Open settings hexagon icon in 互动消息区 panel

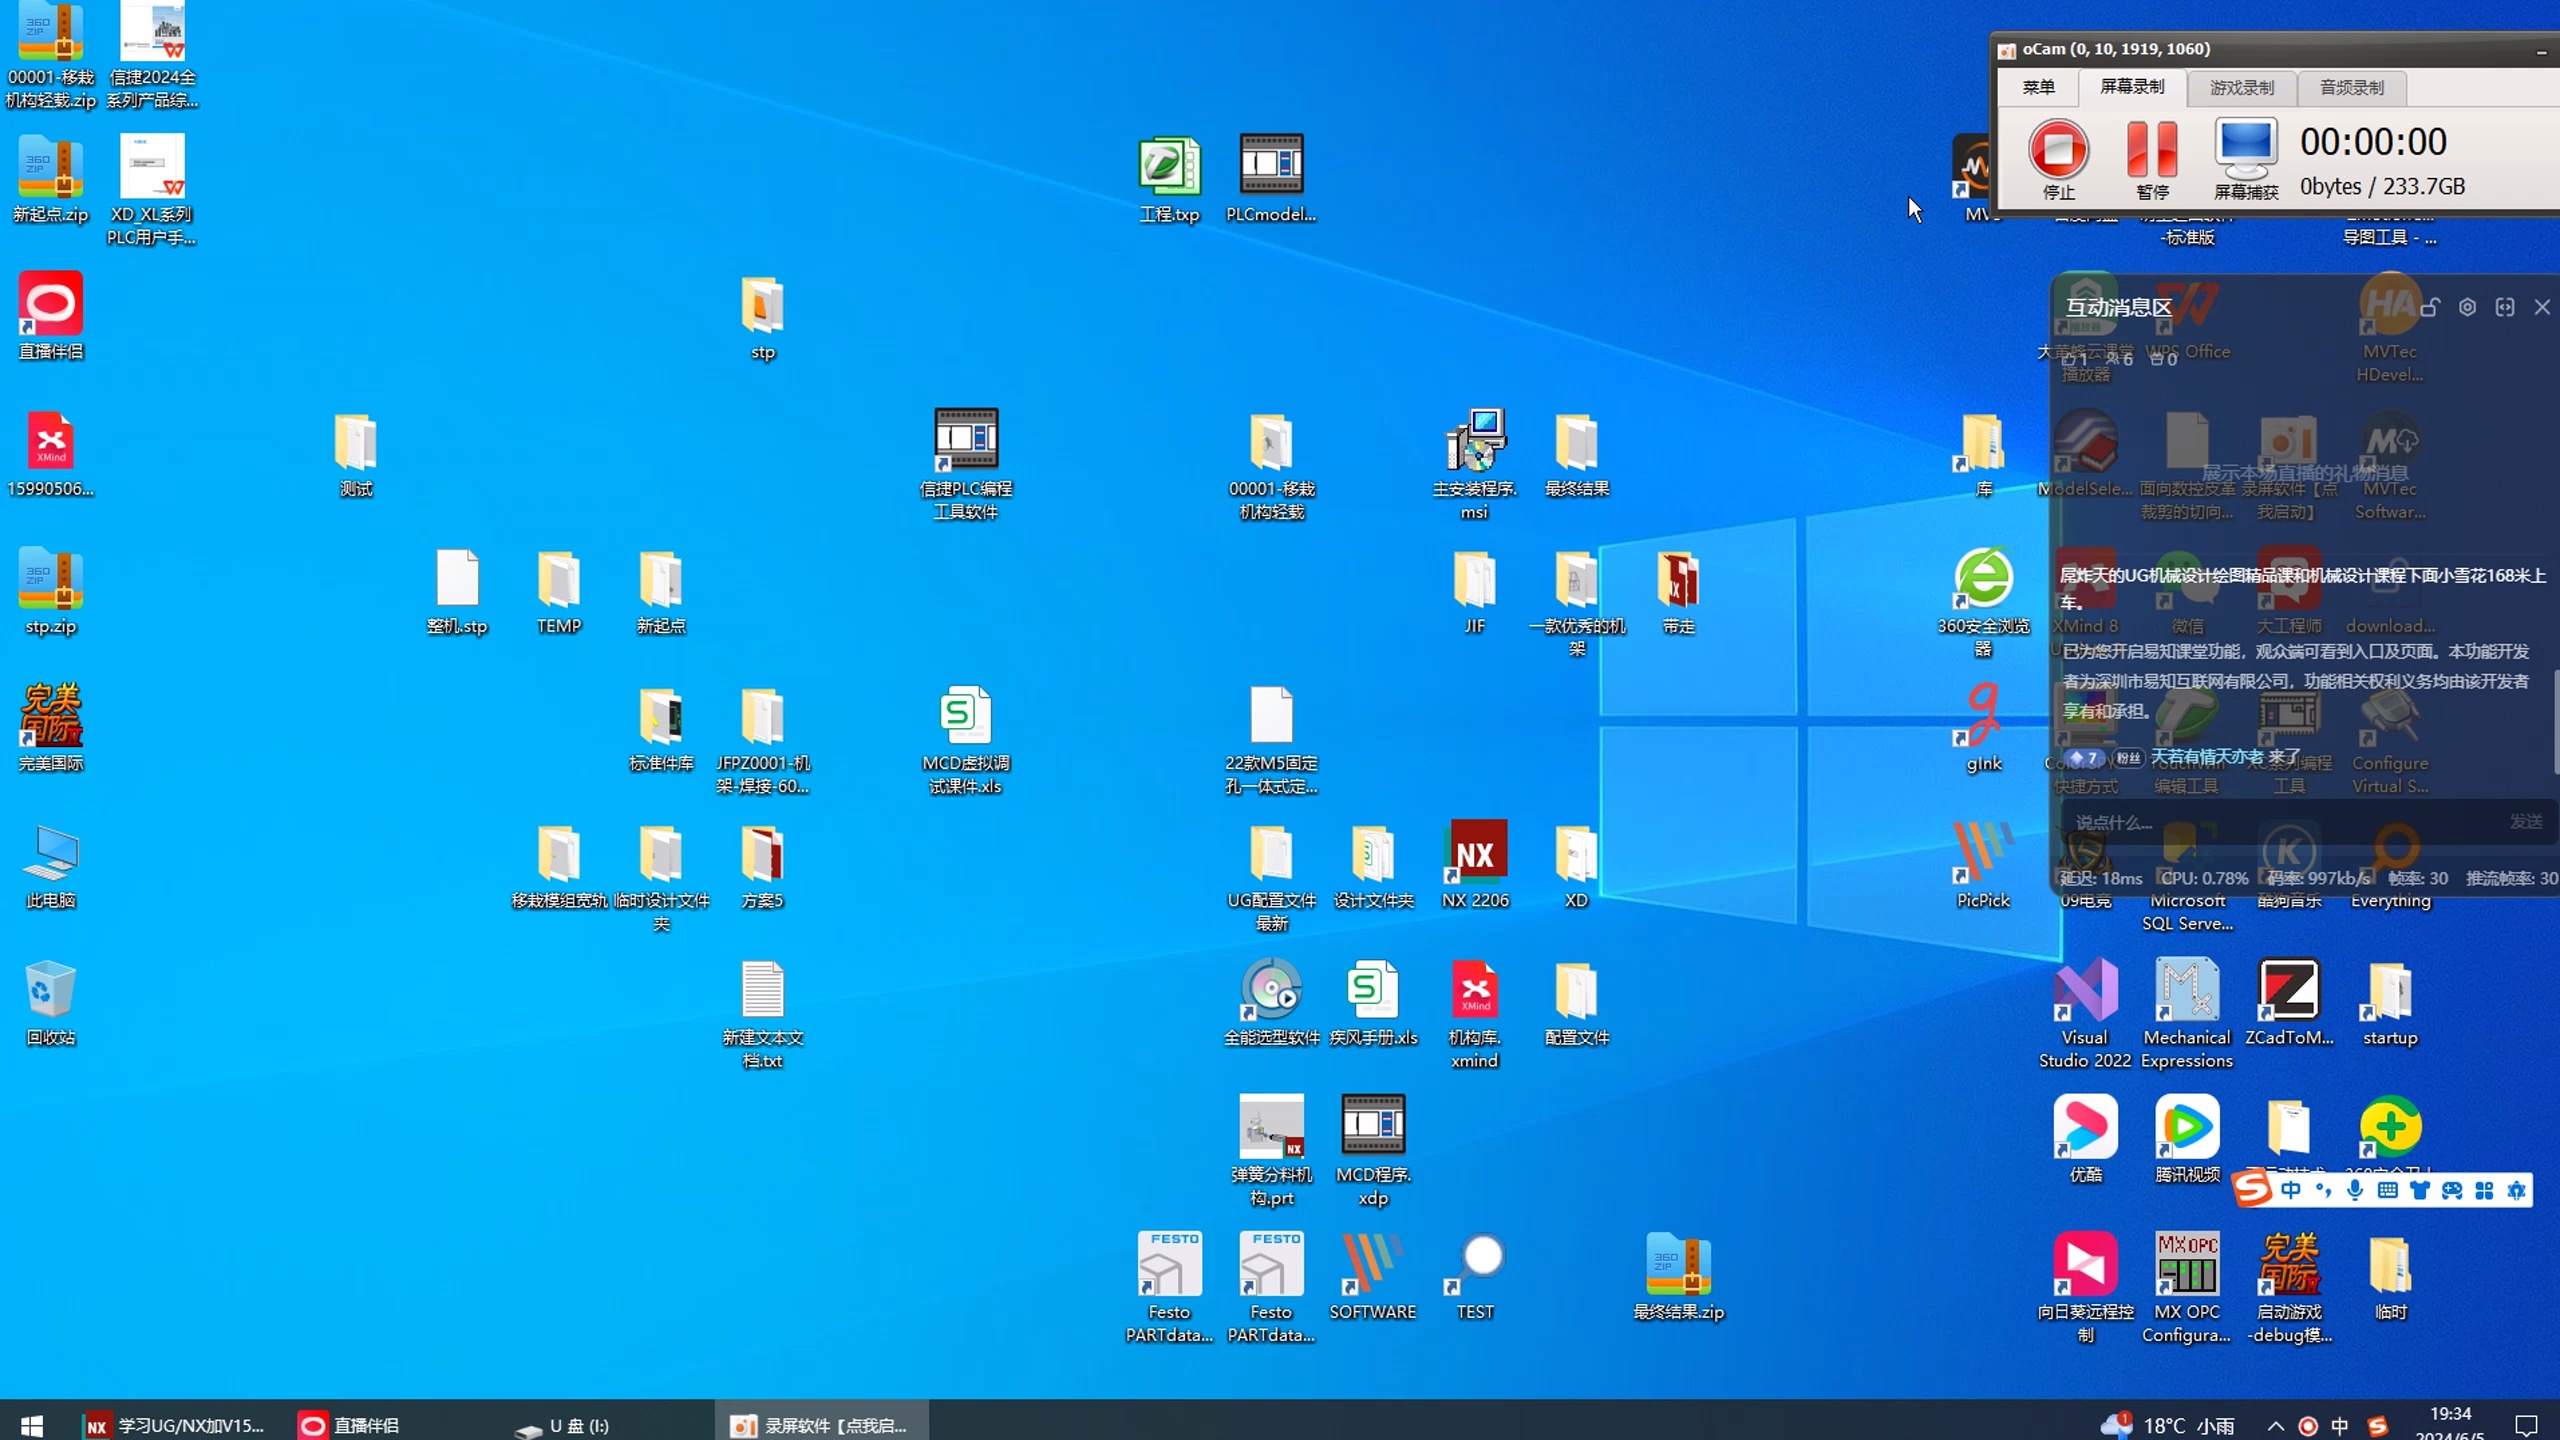coord(2467,307)
